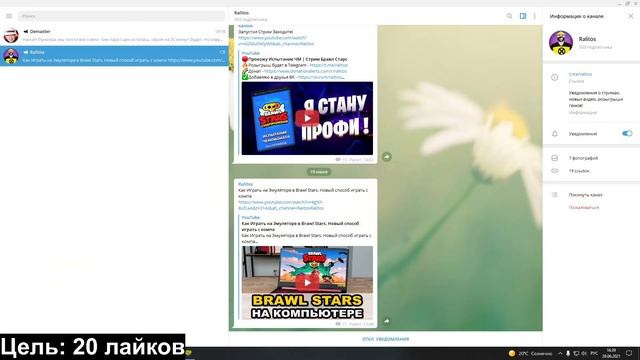640x360 pixels.
Task: Open the Demaster channel chat
Action: (x=114, y=36)
